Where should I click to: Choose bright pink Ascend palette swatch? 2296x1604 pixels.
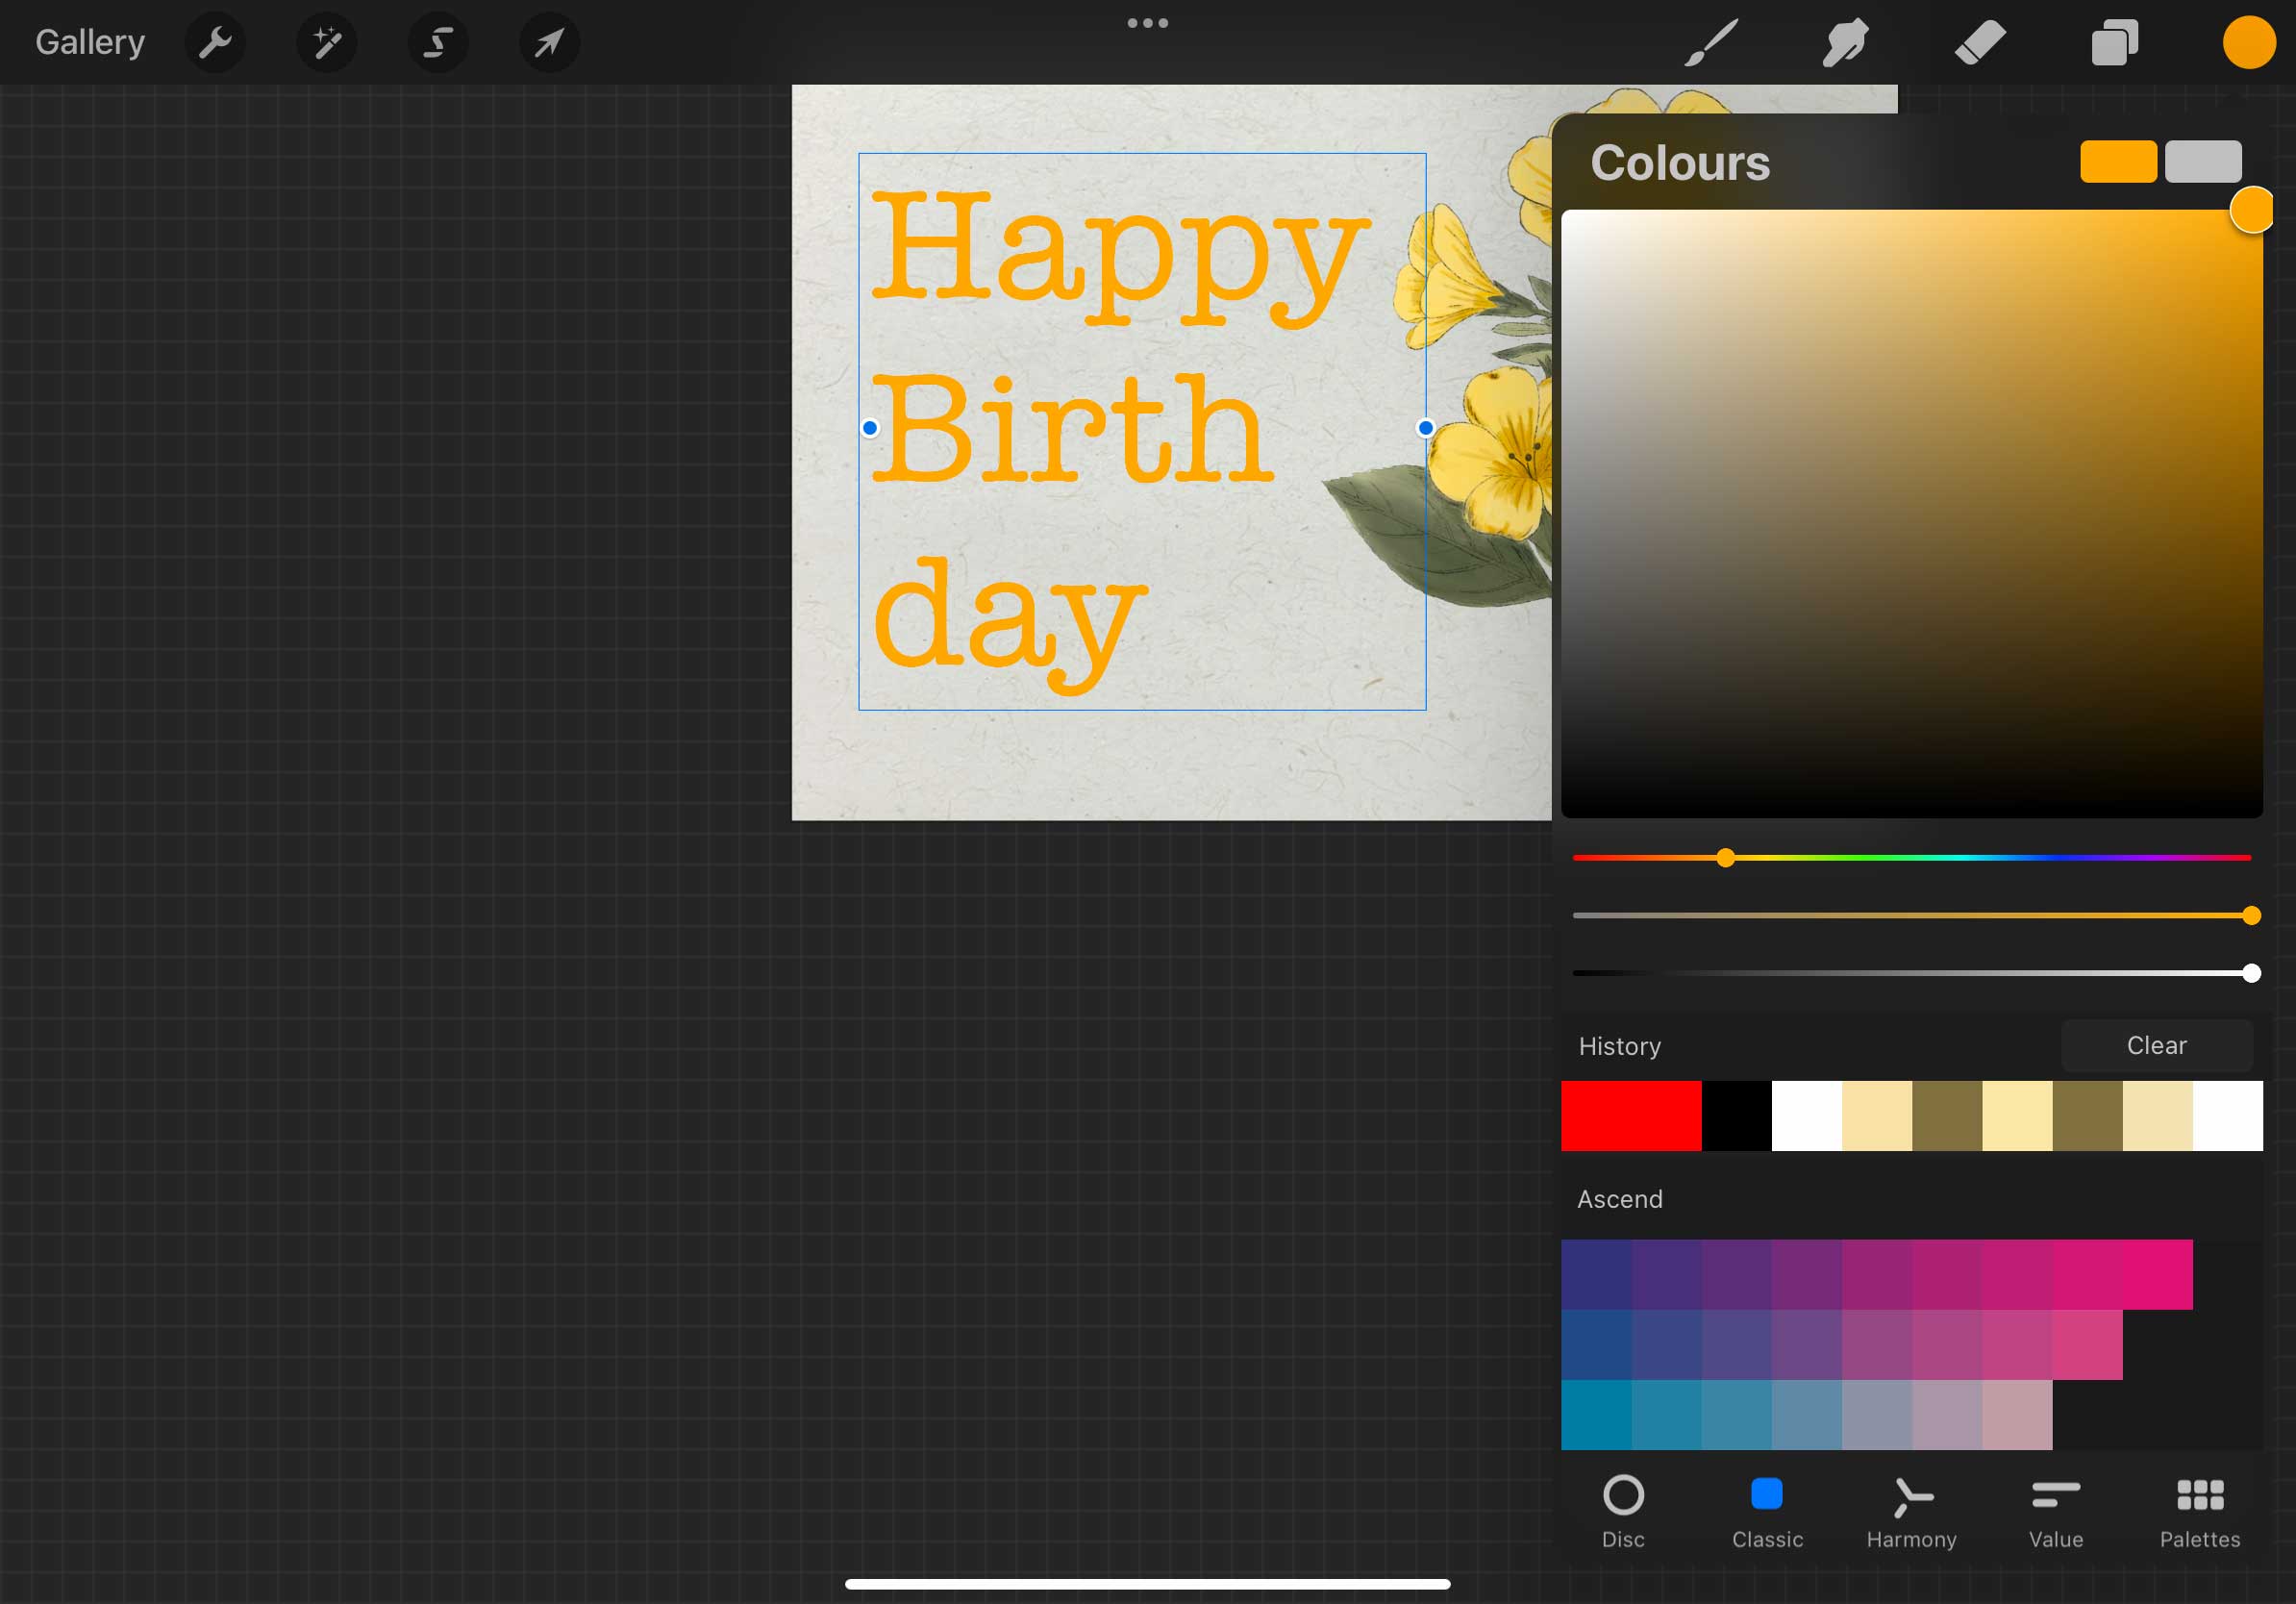[2157, 1274]
